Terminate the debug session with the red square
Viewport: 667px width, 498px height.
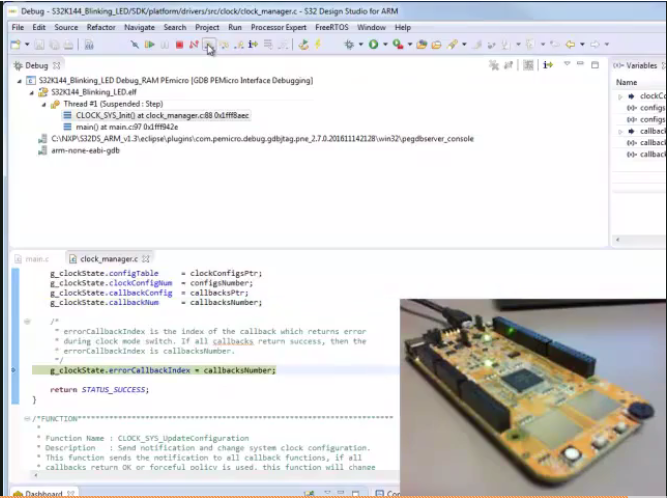click(x=180, y=44)
